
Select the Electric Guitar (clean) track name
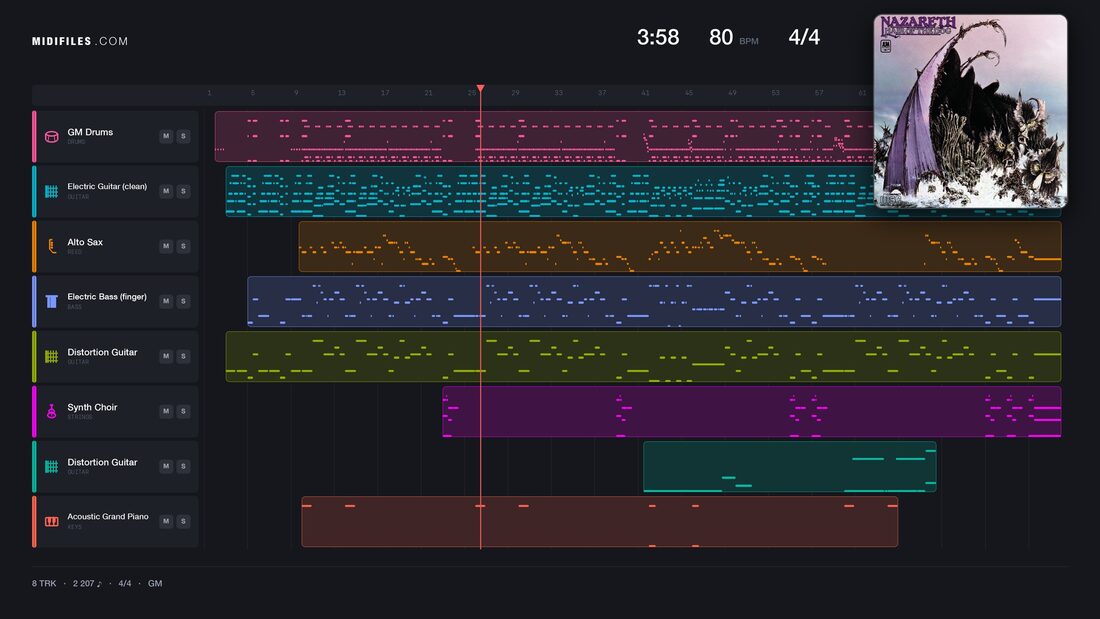[107, 187]
